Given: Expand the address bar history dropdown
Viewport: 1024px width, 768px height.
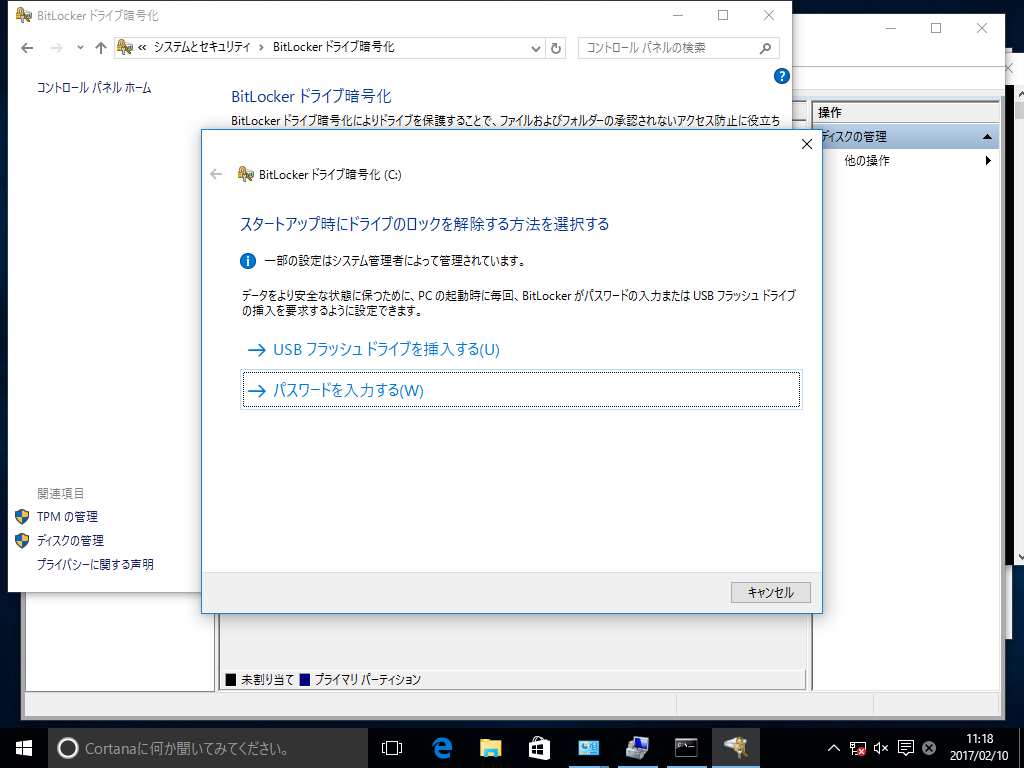Looking at the screenshot, I should pyautogui.click(x=536, y=48).
